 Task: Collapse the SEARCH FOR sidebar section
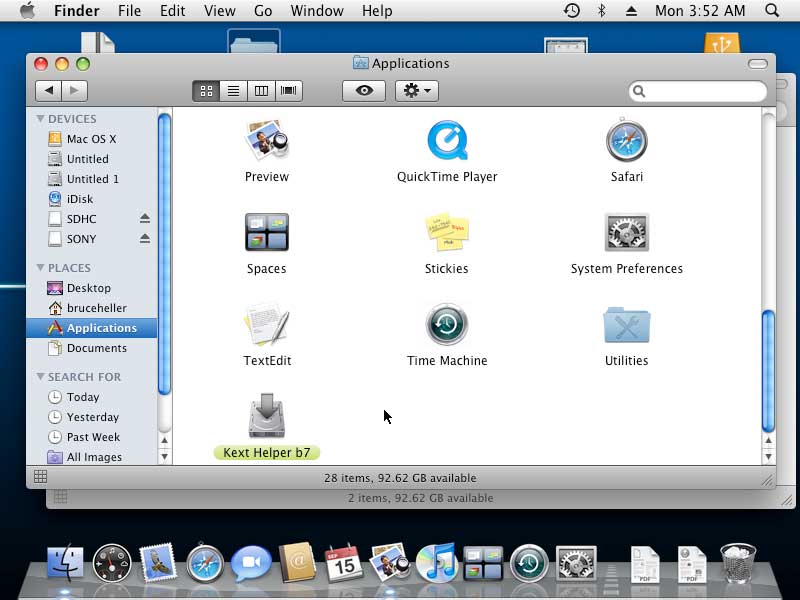click(x=40, y=377)
